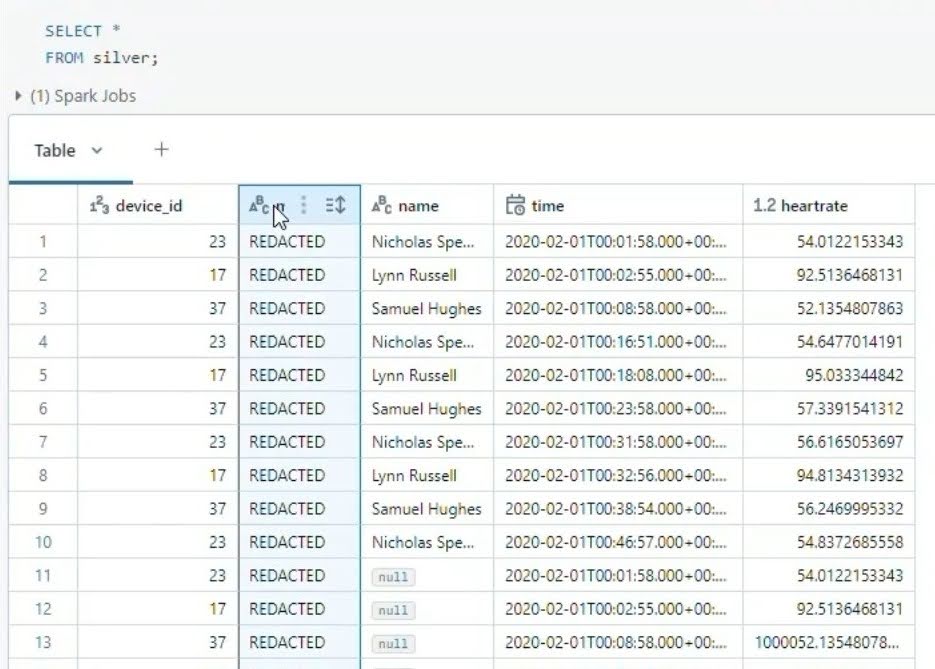The height and width of the screenshot is (669, 935).
Task: Click device_id value 37 in row 13
Action: click(x=218, y=642)
